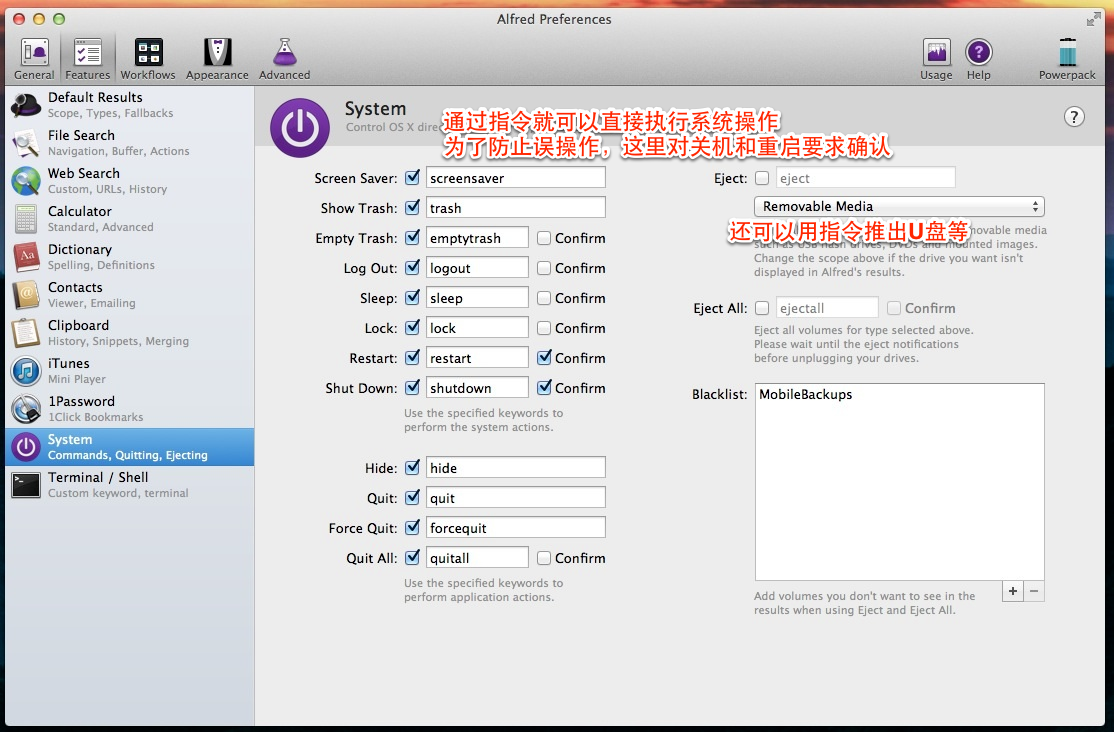Enable Confirm for Lock

point(544,328)
